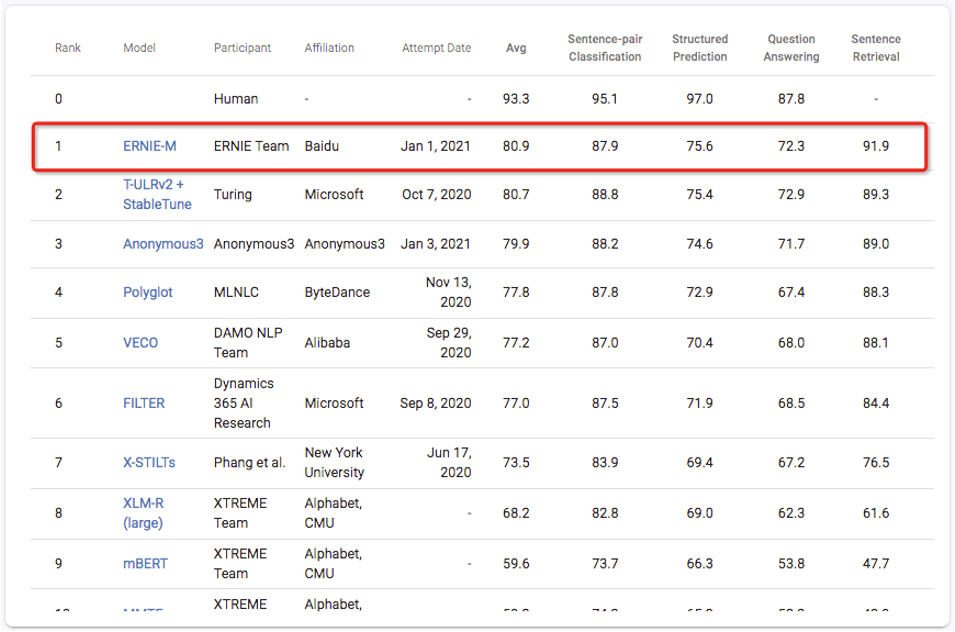This screenshot has height=632, width=955.
Task: Click the Anonymous3 model link
Action: click(x=163, y=244)
